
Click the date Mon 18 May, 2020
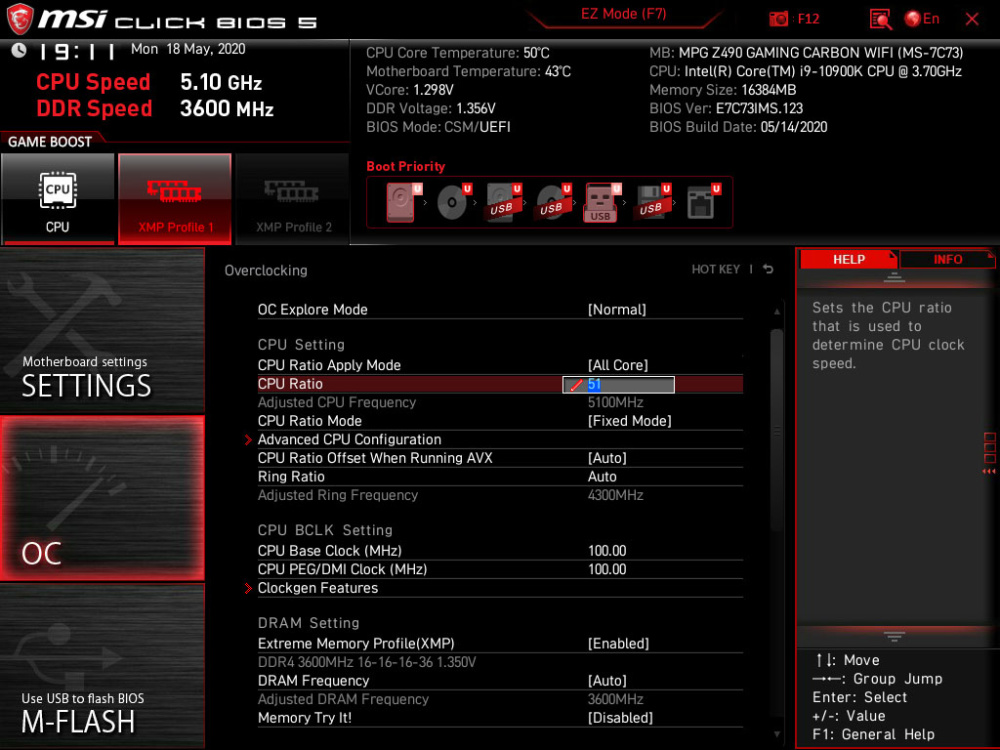pos(188,49)
